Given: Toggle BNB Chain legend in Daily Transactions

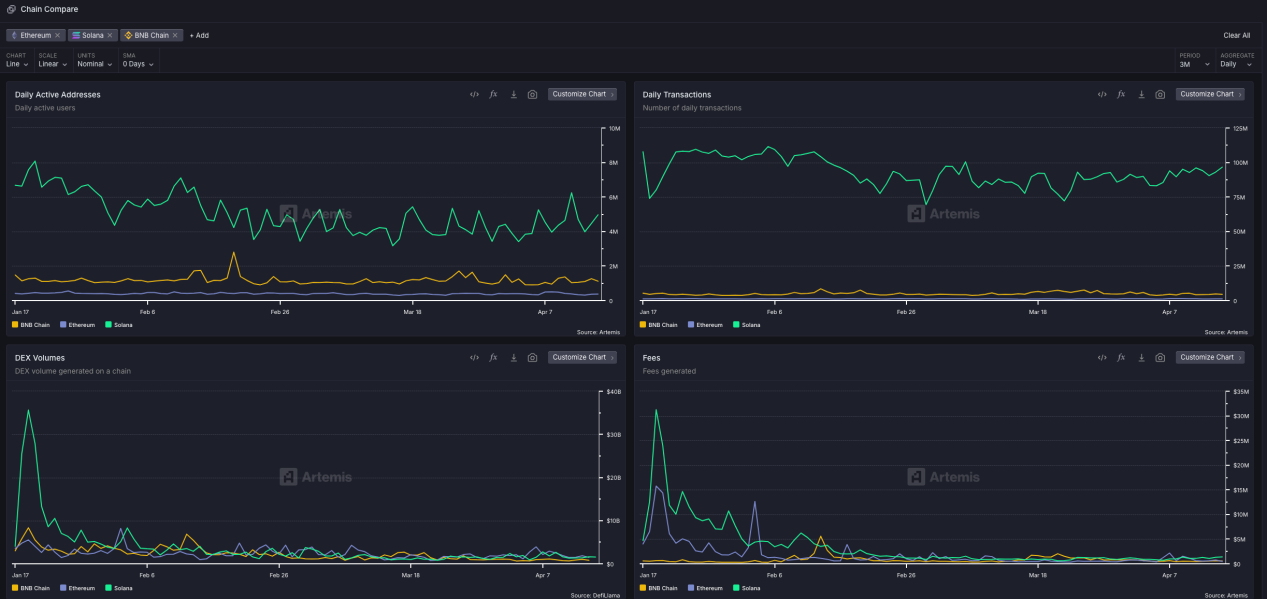Looking at the screenshot, I should click(659, 324).
